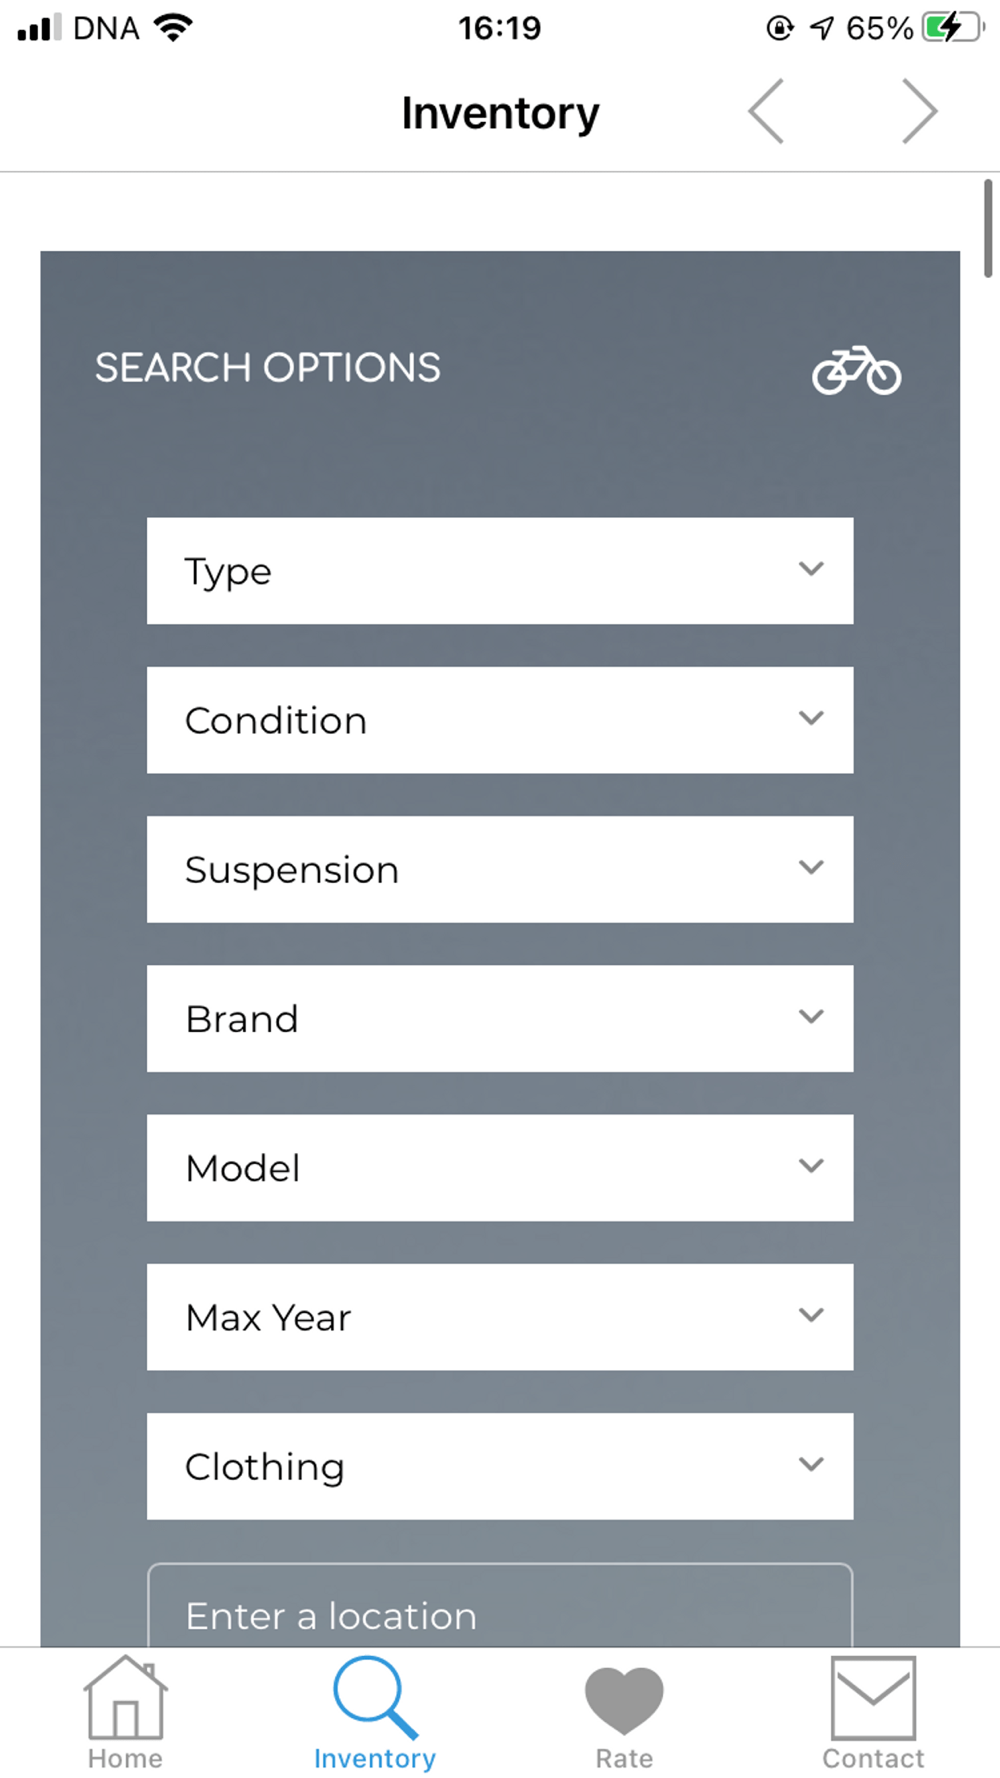The width and height of the screenshot is (1000, 1778).
Task: Tap the Wi-Fi status icon
Action: pyautogui.click(x=174, y=27)
